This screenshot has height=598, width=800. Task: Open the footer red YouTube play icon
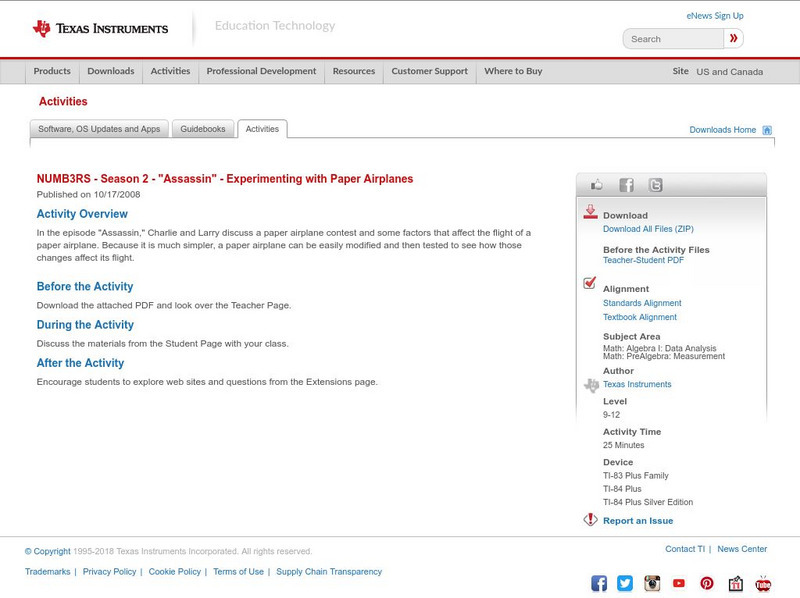pos(679,583)
